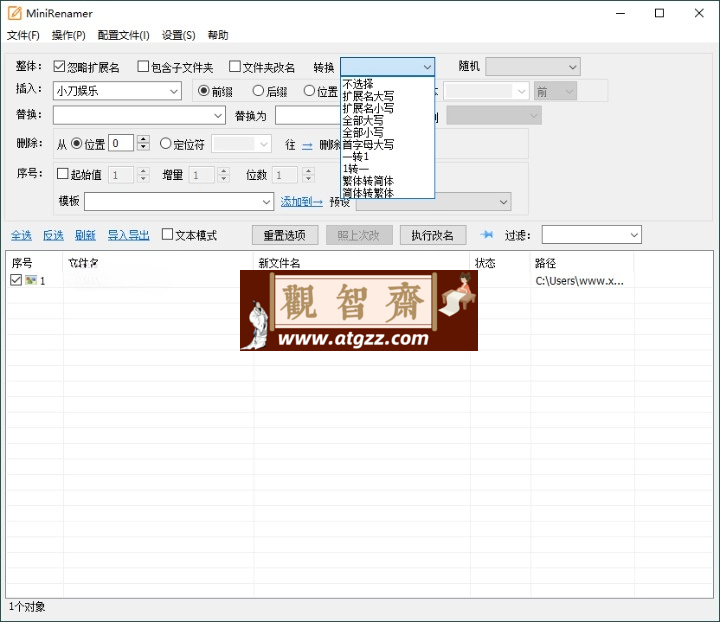Open the 设置(S) menu
This screenshot has width=720, height=622.
[x=178, y=35]
